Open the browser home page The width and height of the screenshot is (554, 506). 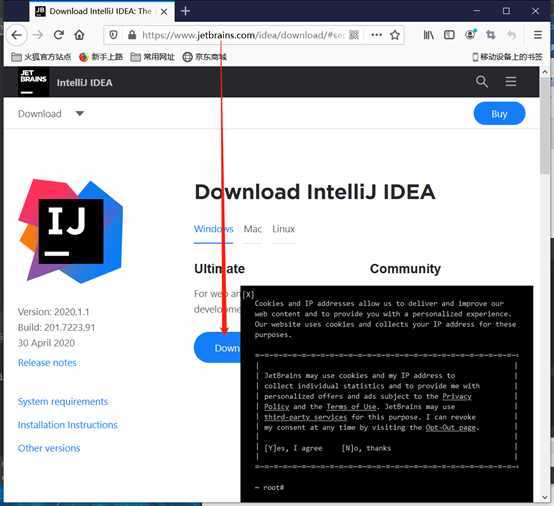point(79,35)
